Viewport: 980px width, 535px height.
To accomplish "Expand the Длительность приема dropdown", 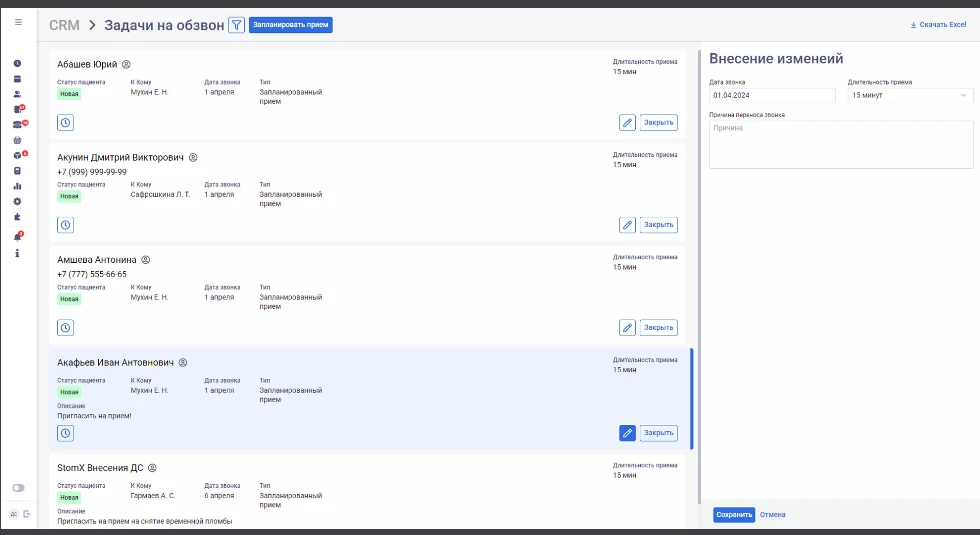I will coord(910,95).
